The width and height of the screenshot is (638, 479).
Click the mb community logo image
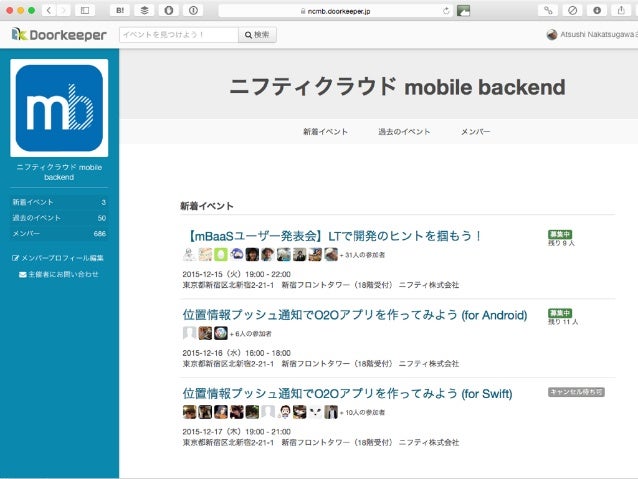[x=59, y=108]
